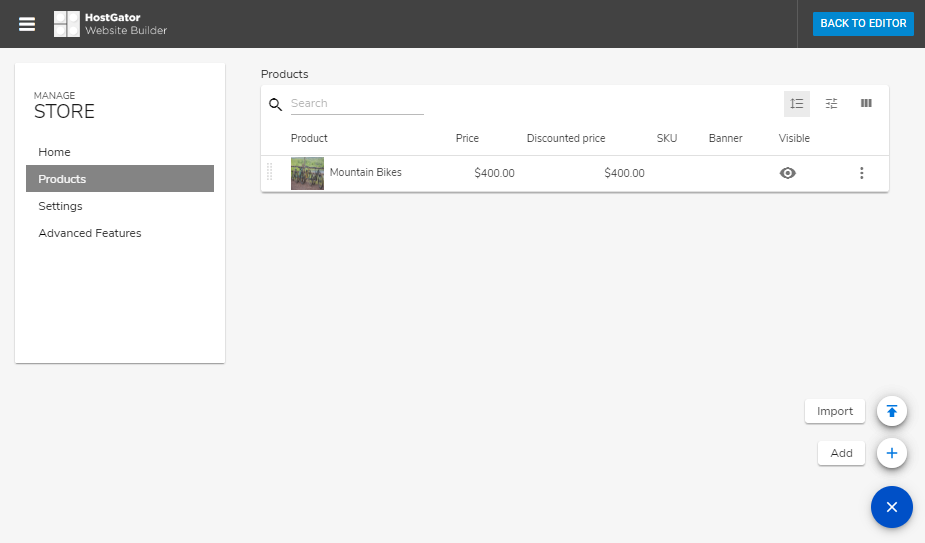Open Mountain Bikes more options menu

tap(862, 173)
